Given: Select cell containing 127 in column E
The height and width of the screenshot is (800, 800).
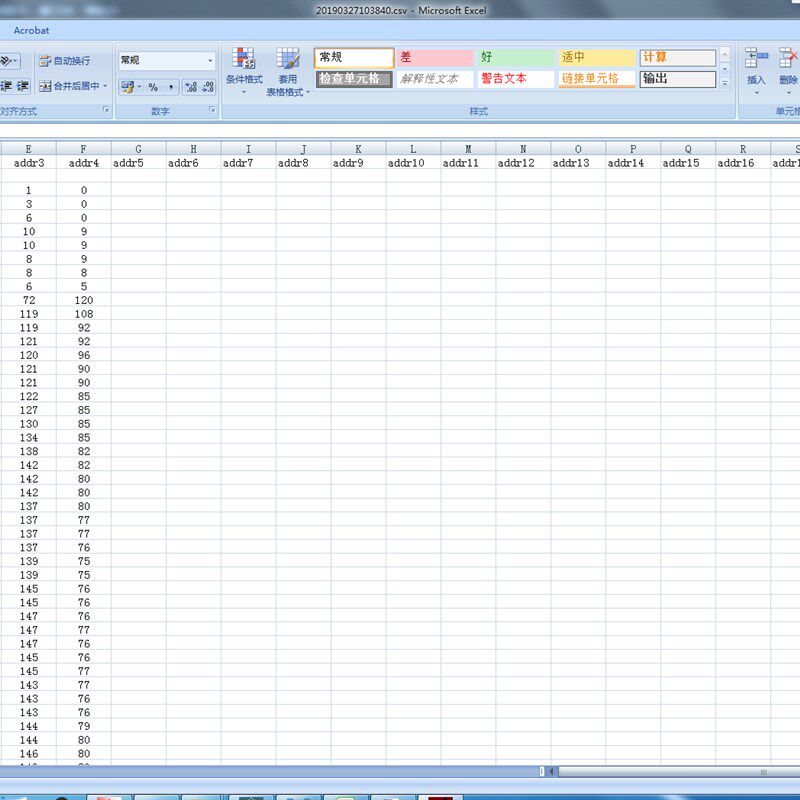Looking at the screenshot, I should click(29, 410).
